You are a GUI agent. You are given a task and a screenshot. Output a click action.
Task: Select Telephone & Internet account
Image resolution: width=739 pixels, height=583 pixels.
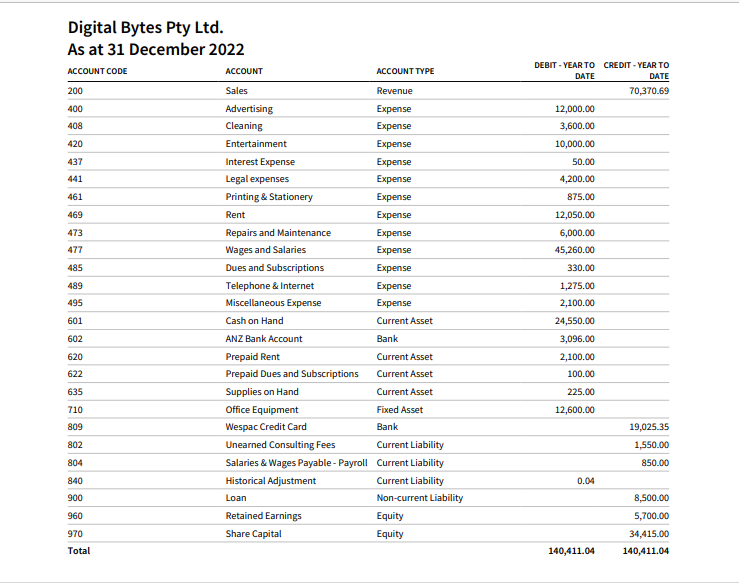(270, 286)
